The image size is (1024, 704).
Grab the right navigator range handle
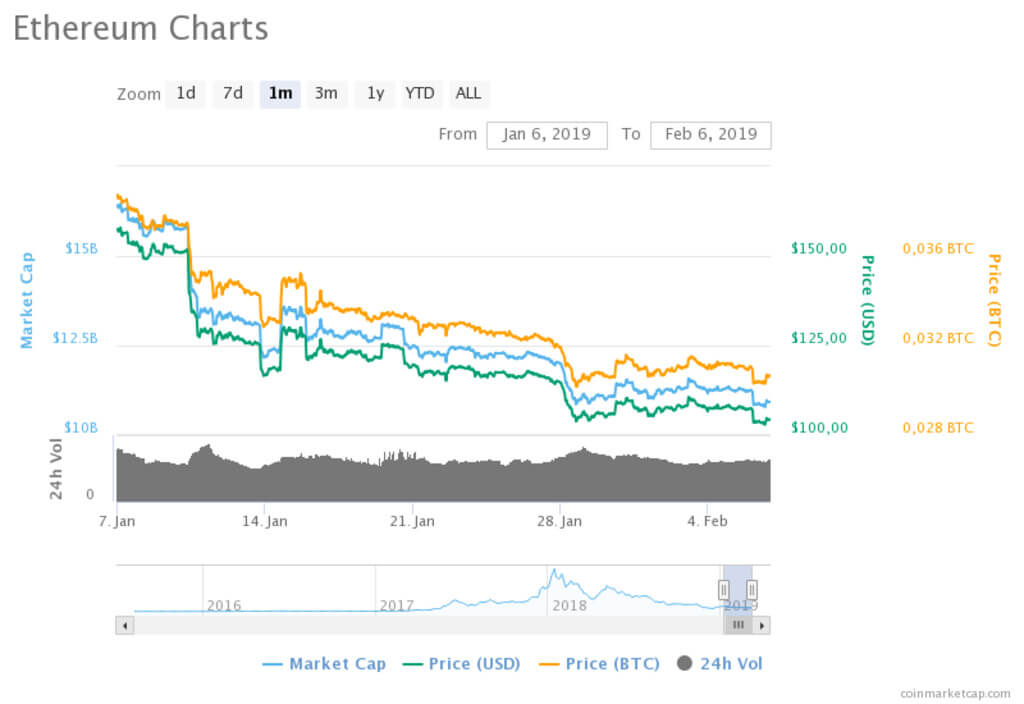pyautogui.click(x=752, y=590)
